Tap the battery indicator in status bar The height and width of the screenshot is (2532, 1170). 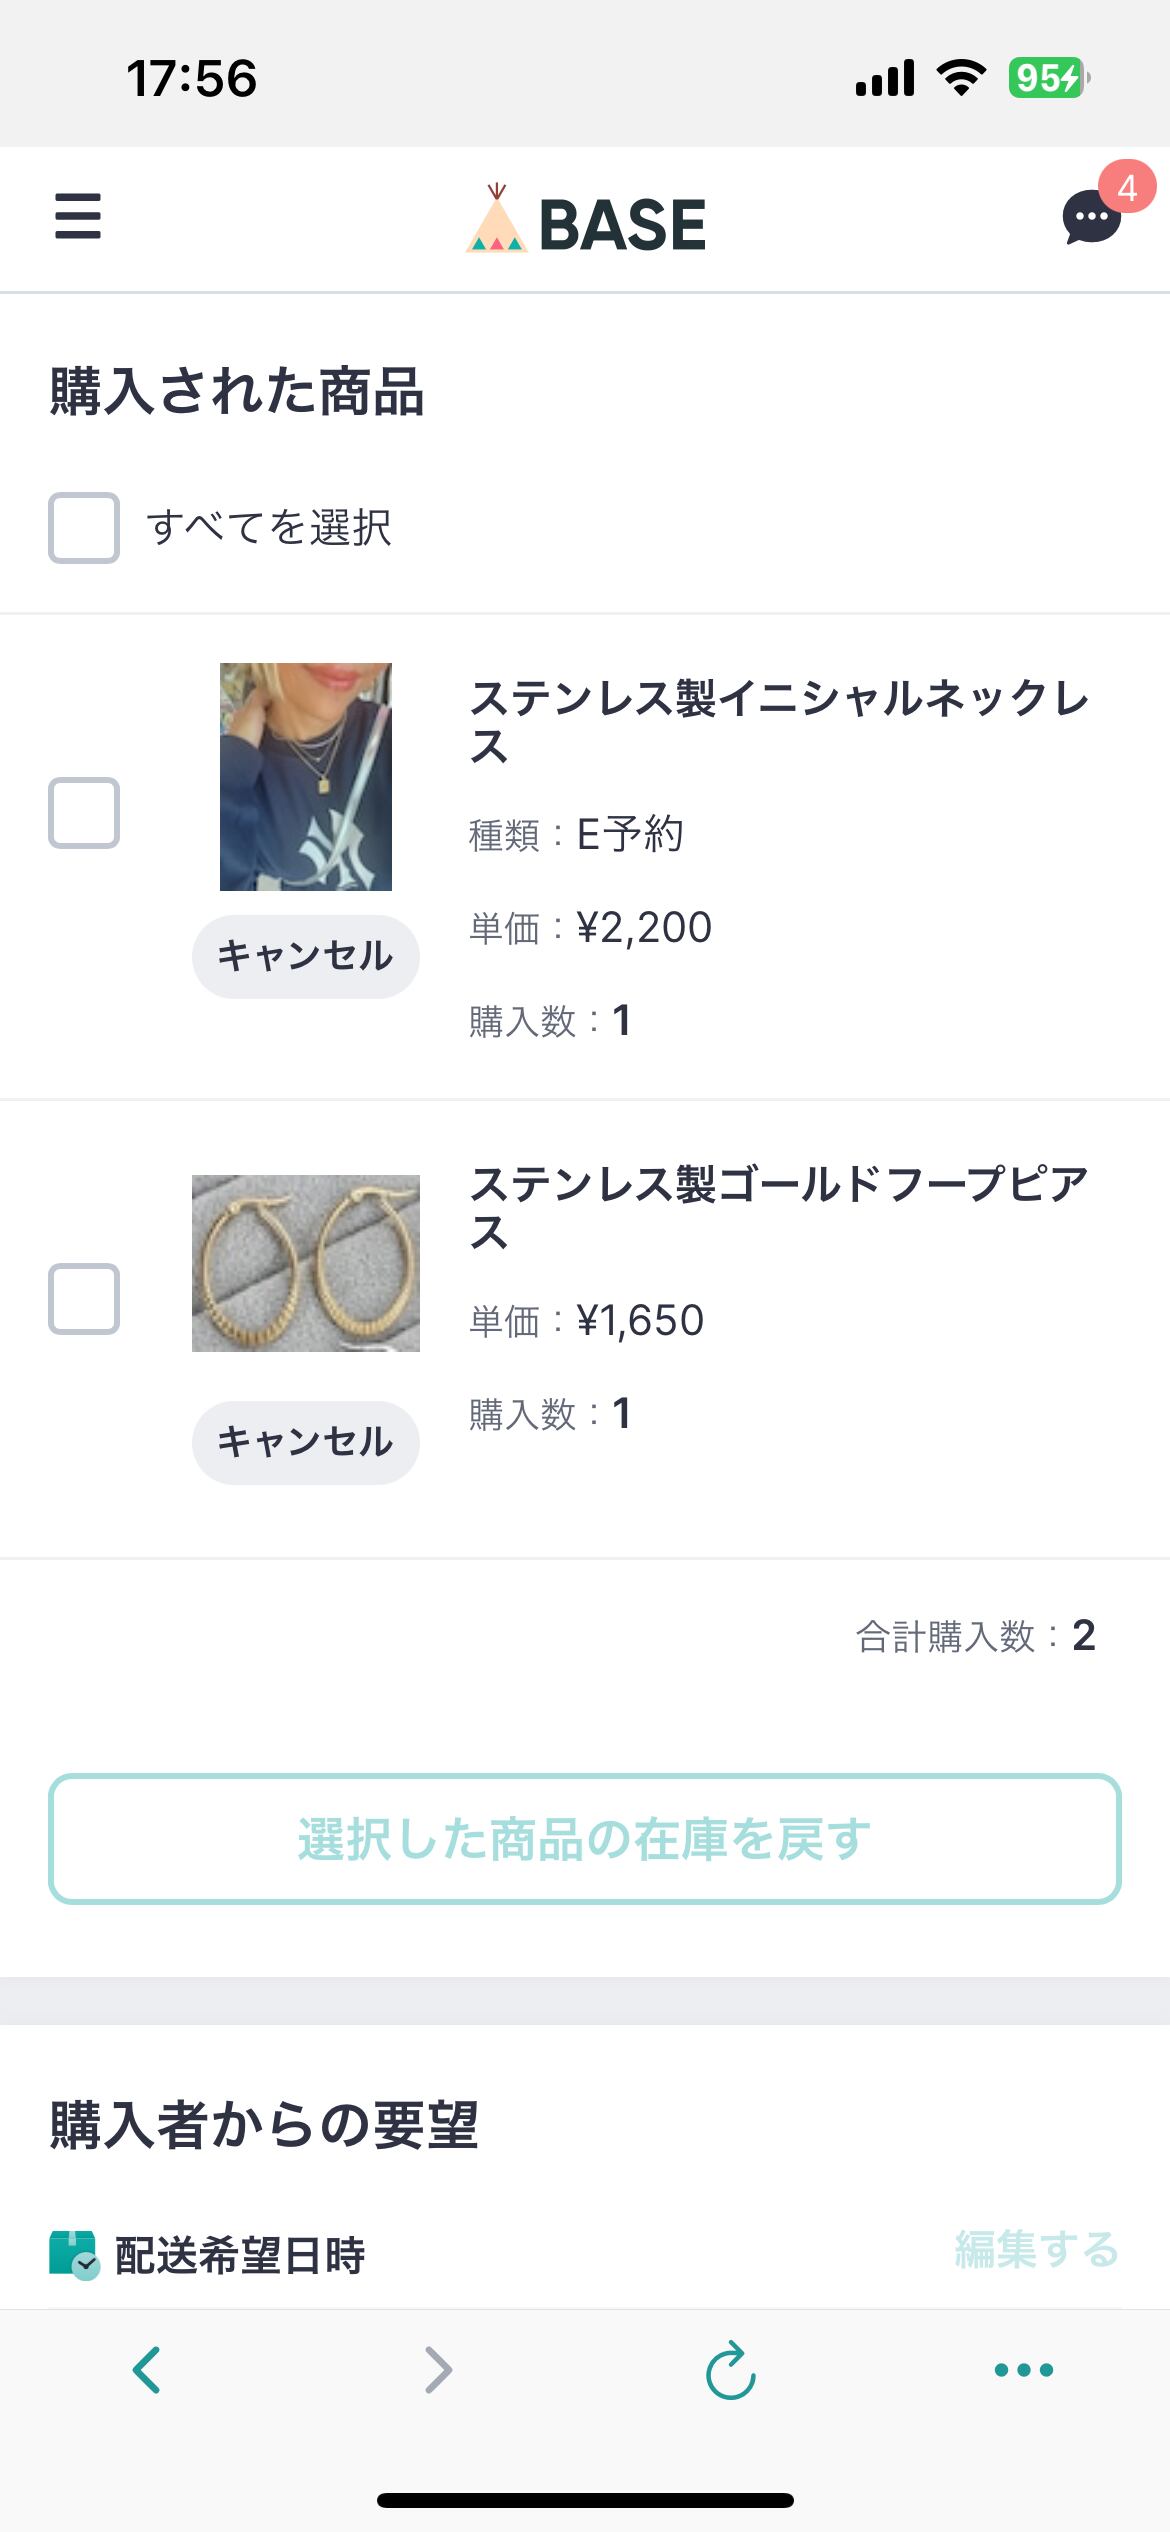1047,78
